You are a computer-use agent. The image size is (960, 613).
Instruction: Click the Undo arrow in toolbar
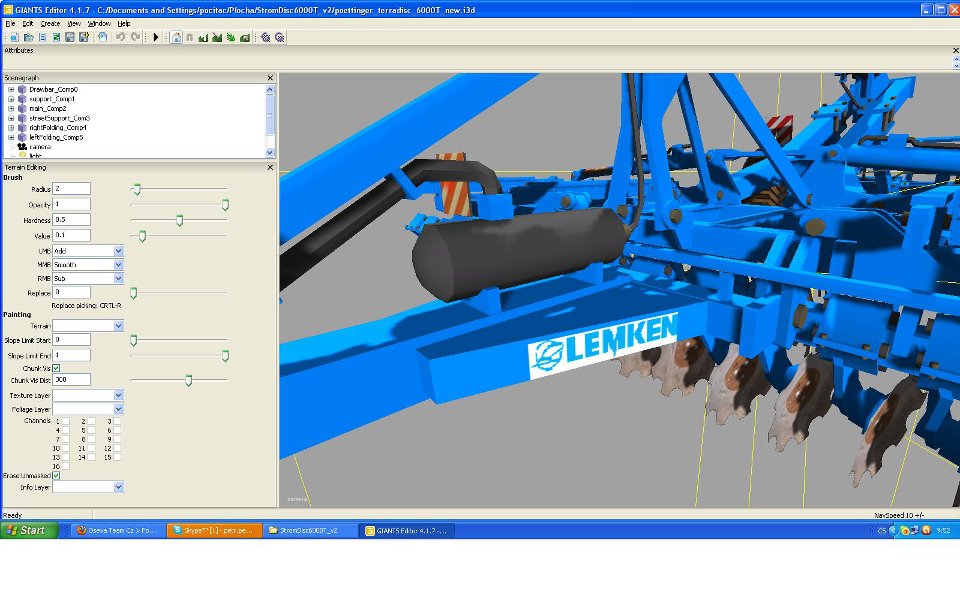pos(121,37)
